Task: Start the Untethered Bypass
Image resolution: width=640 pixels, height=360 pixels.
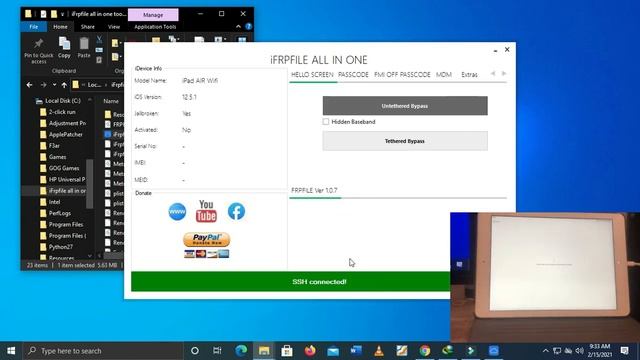Action: click(x=405, y=106)
